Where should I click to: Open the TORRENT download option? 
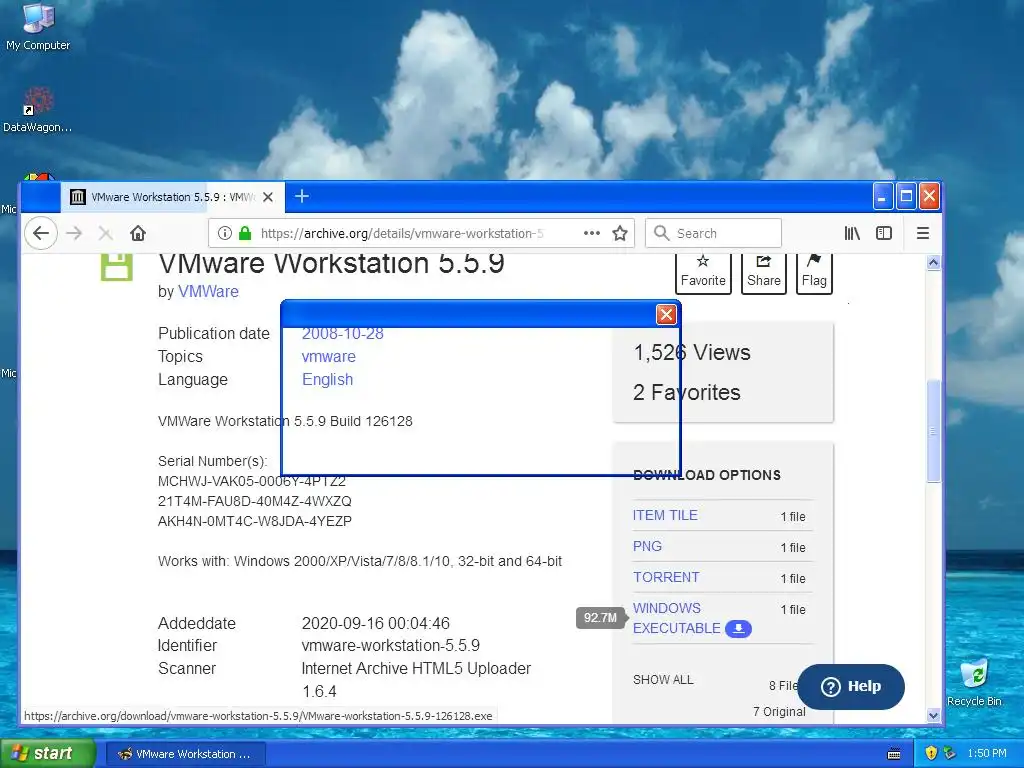(666, 577)
